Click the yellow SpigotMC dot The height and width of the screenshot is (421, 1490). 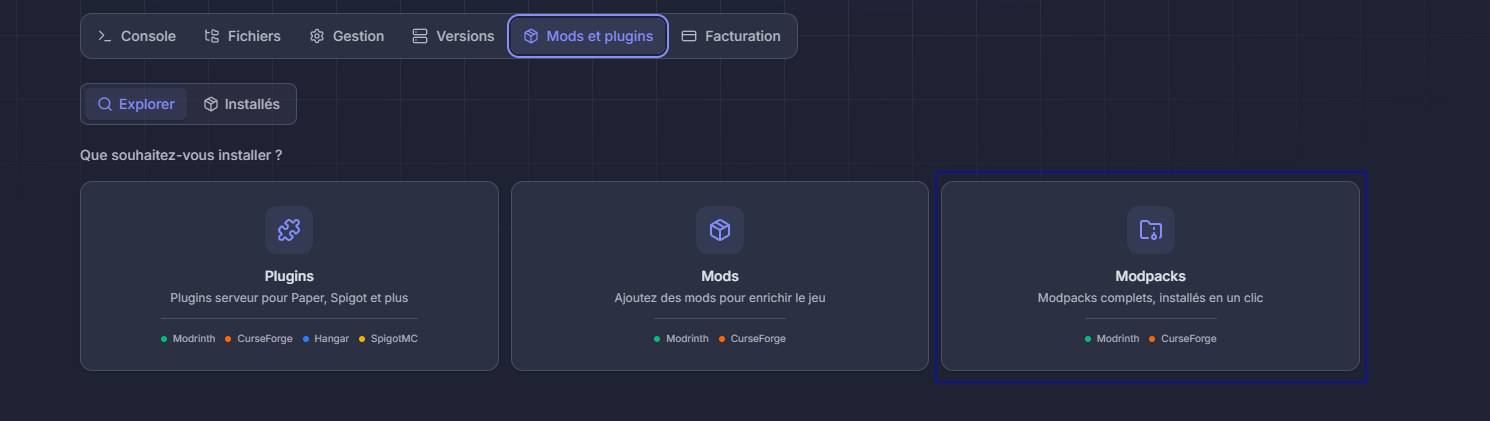363,339
